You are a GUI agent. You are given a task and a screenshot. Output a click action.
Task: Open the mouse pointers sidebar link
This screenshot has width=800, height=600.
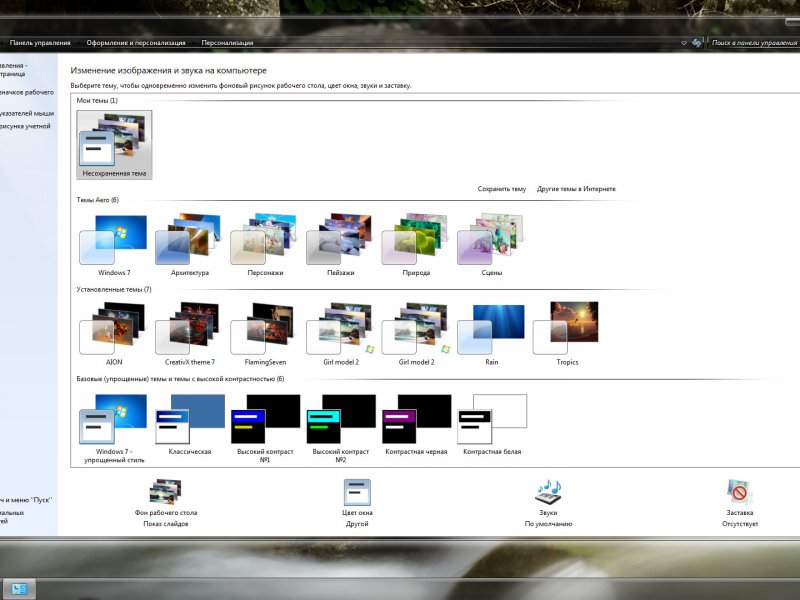[27, 113]
